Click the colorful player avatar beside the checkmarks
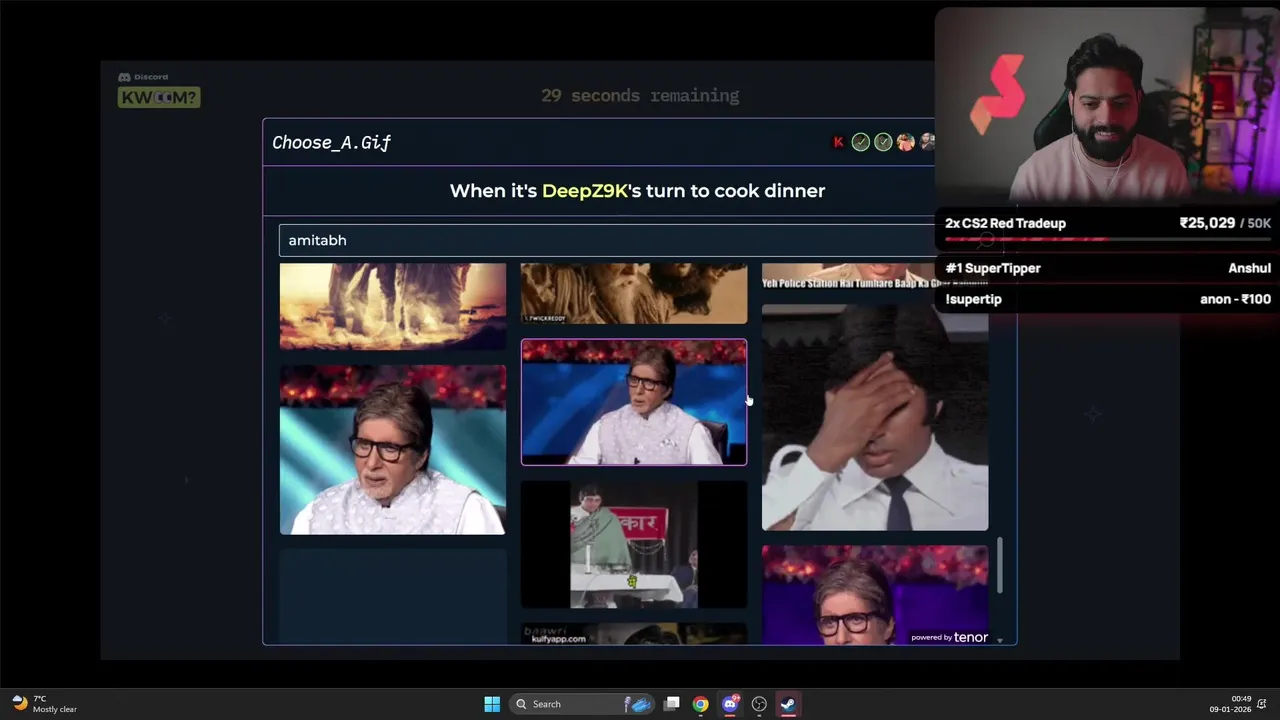The image size is (1280, 720). pyautogui.click(x=905, y=142)
